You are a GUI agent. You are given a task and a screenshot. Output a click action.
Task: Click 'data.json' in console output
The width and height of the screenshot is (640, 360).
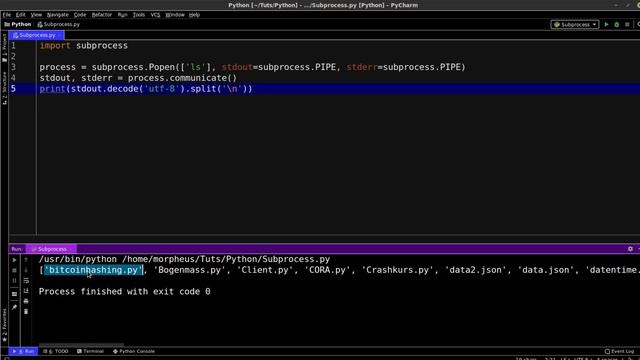click(x=546, y=270)
